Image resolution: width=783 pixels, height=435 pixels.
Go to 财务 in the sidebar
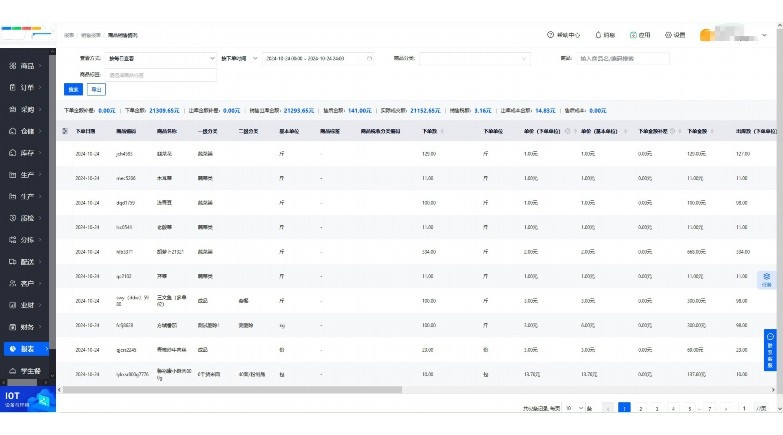(x=25, y=327)
